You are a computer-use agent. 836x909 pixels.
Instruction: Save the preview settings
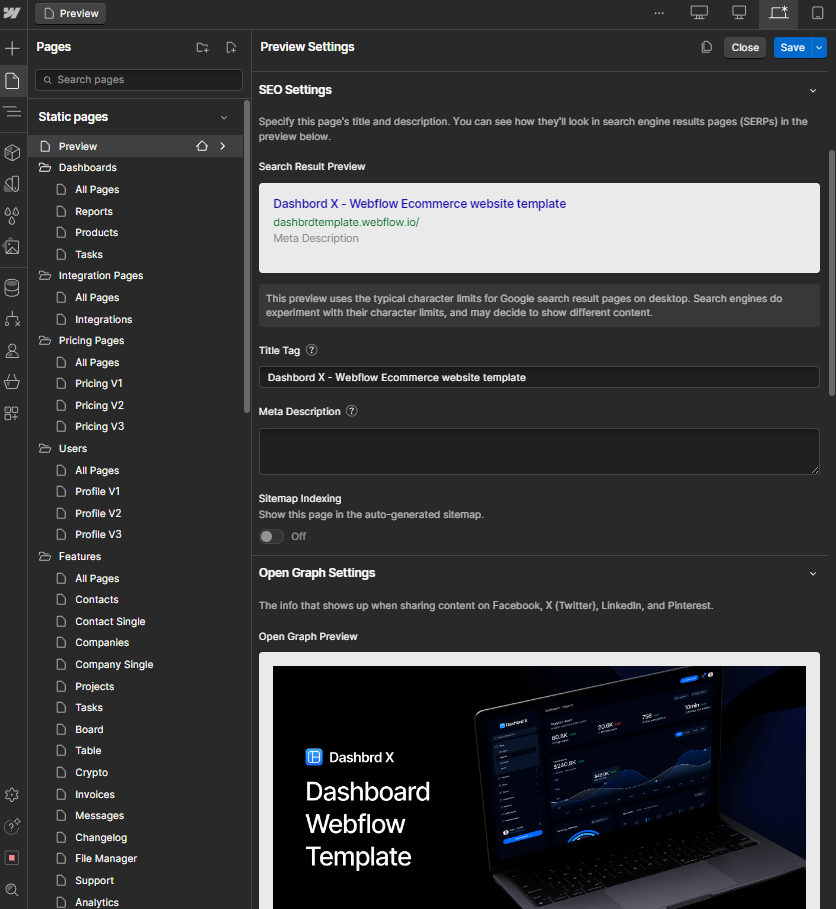click(x=793, y=47)
